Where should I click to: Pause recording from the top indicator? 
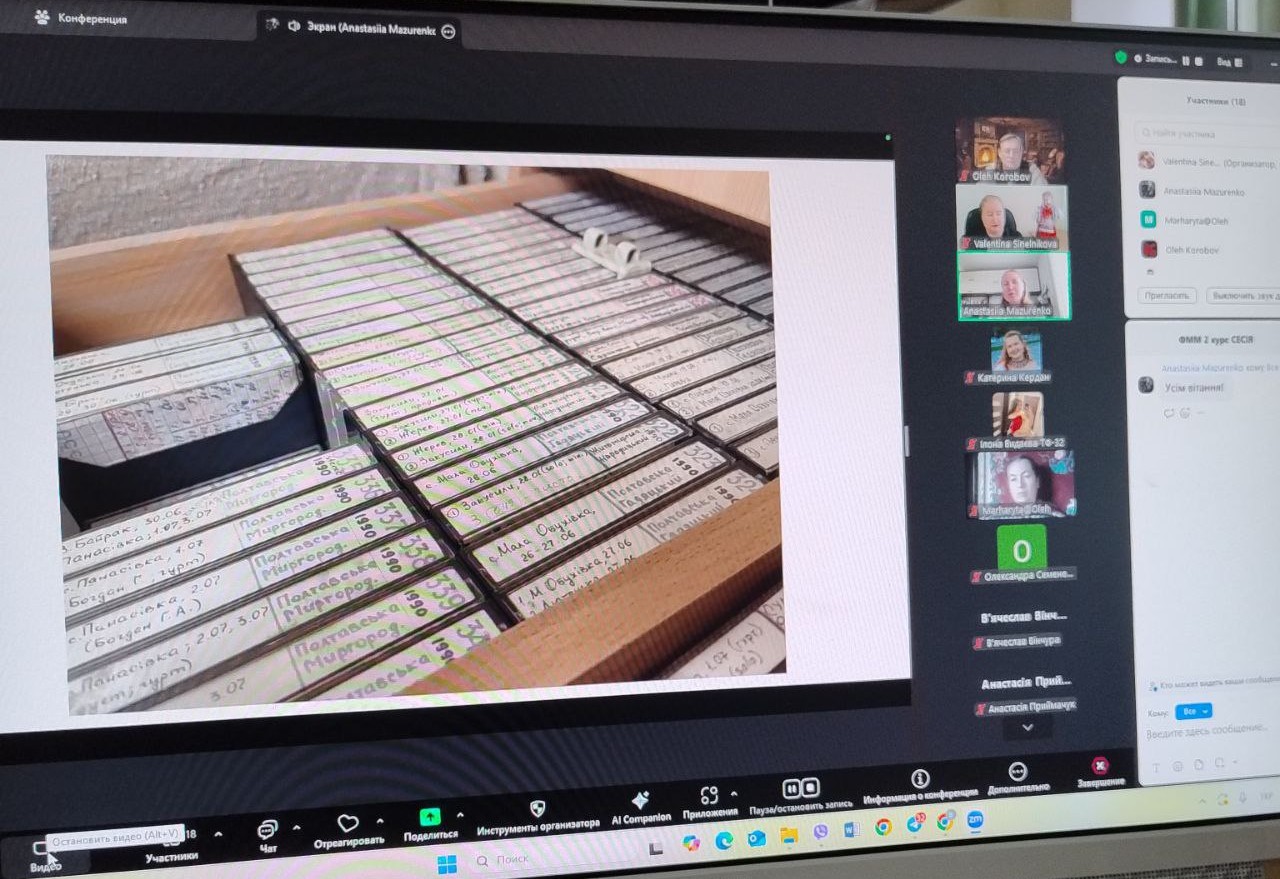[x=1185, y=60]
